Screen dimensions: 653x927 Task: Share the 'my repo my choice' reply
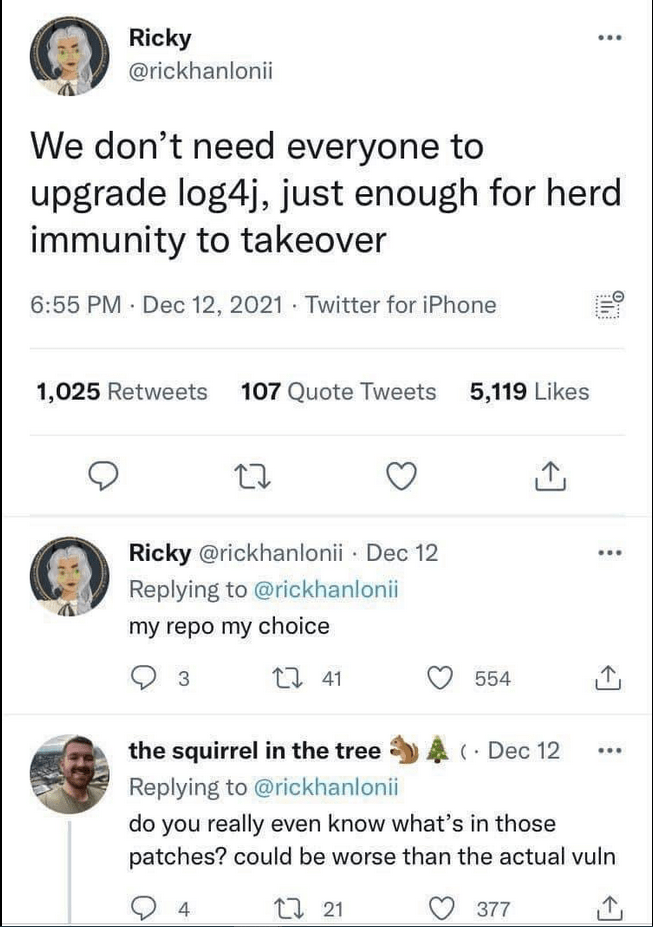[x=608, y=679]
